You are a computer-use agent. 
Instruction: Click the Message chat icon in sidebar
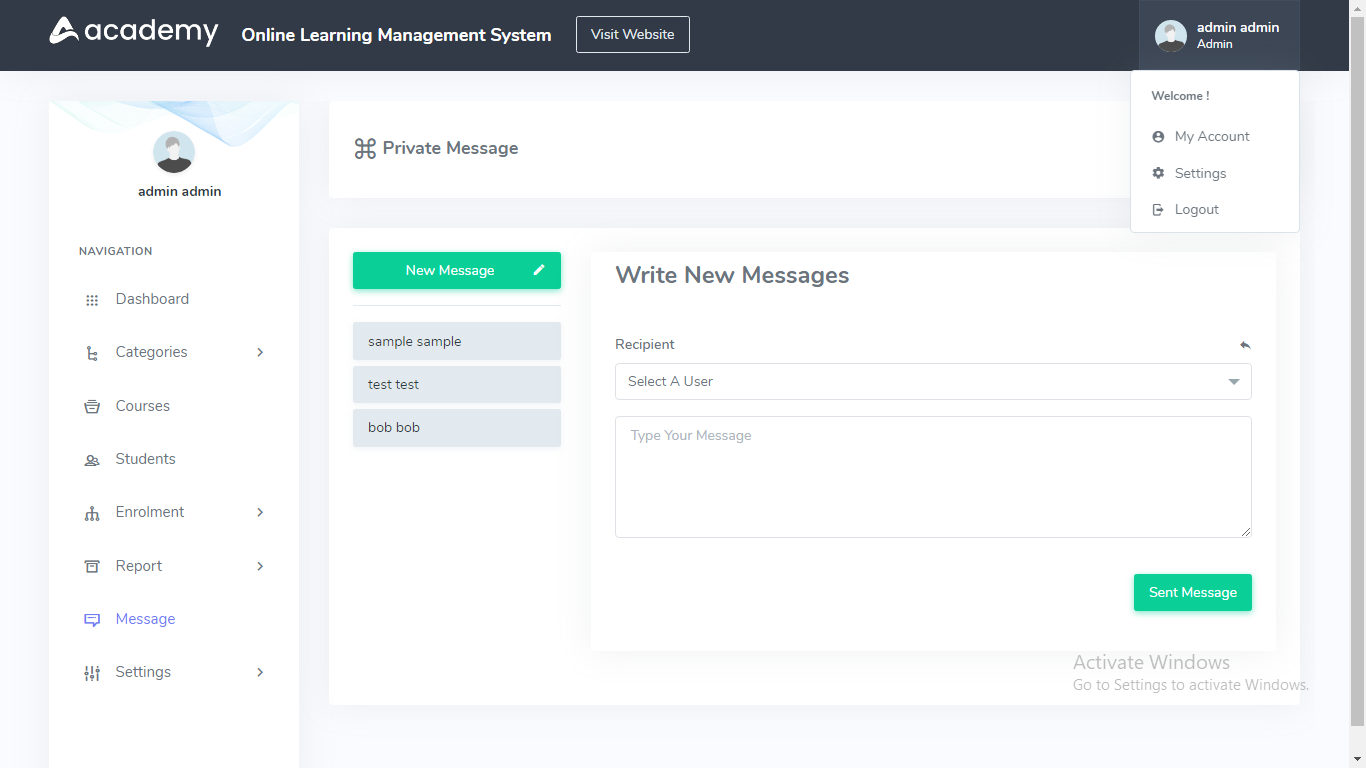pos(91,619)
